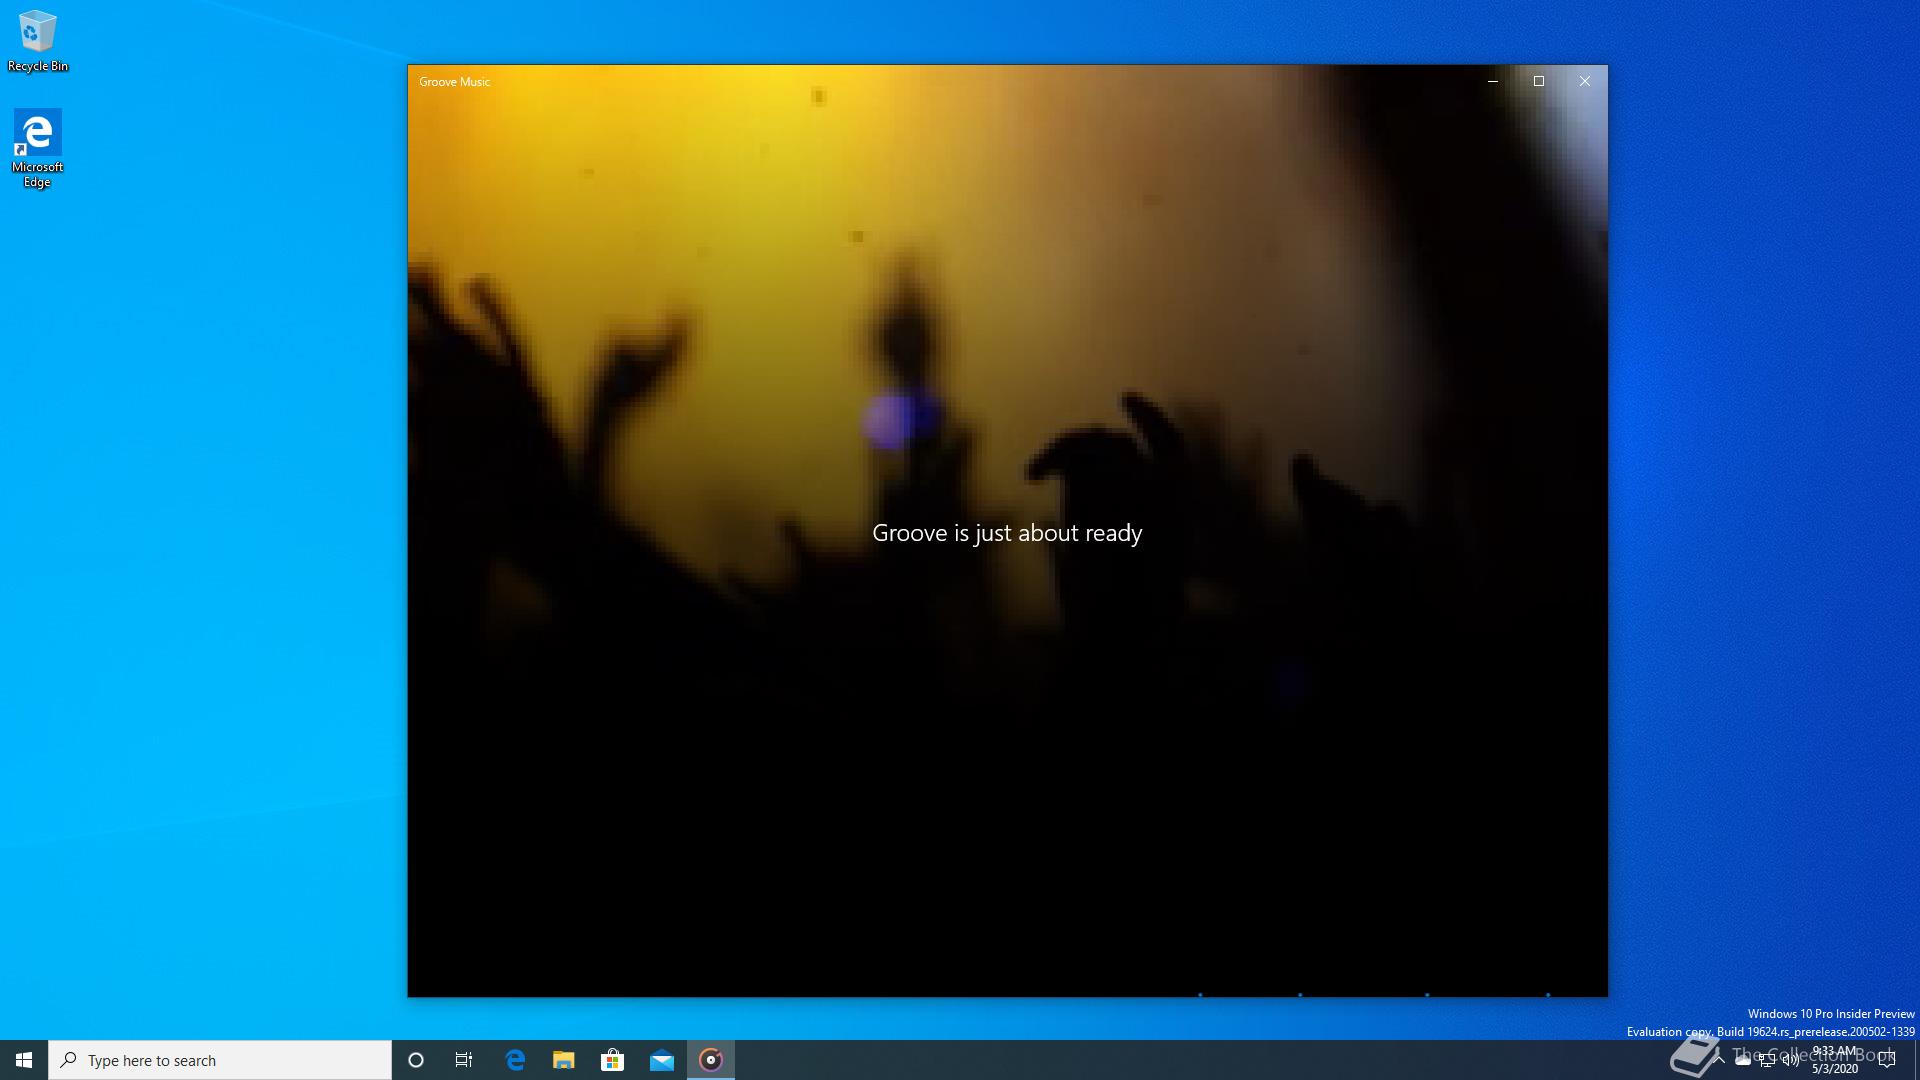Show hidden system tray icons

tap(1719, 1060)
